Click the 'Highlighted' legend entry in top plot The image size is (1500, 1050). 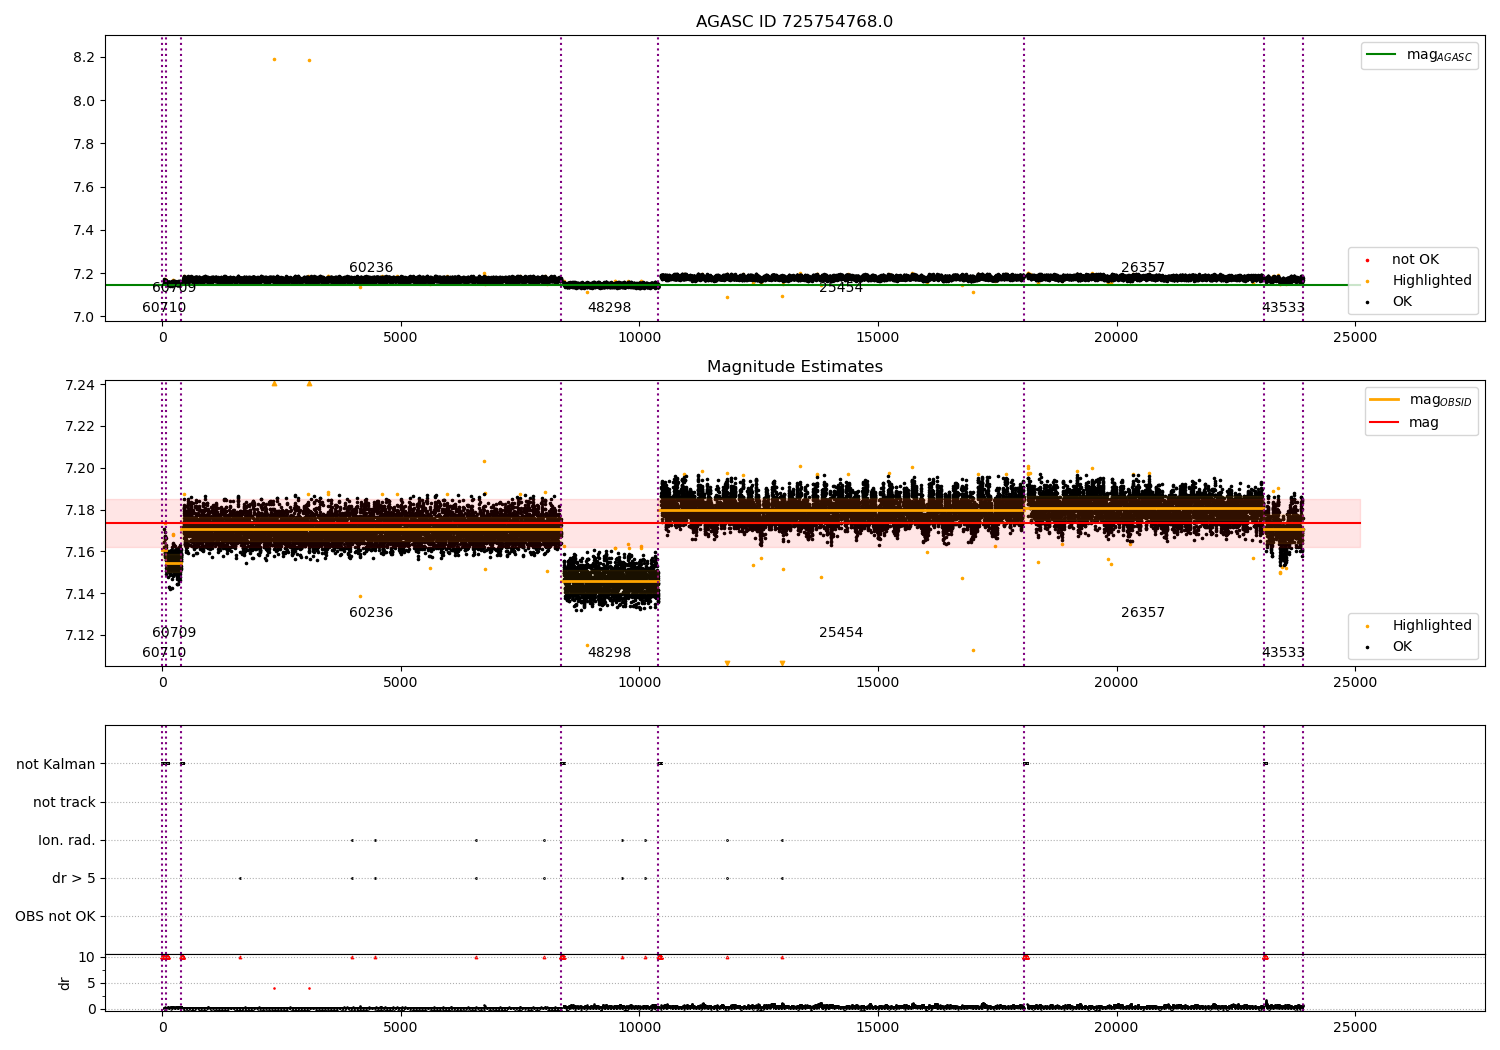click(1419, 281)
